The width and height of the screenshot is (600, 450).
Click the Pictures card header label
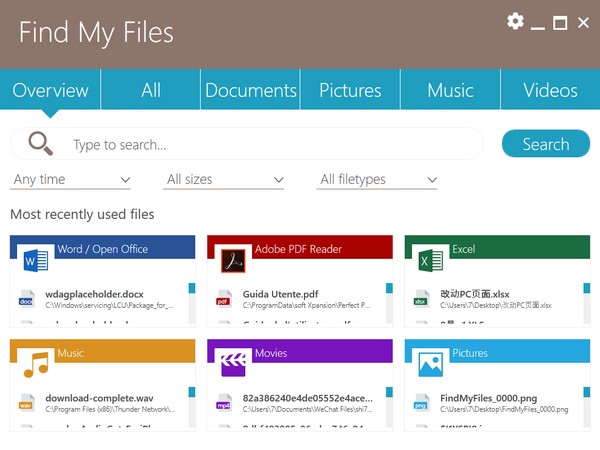470,353
